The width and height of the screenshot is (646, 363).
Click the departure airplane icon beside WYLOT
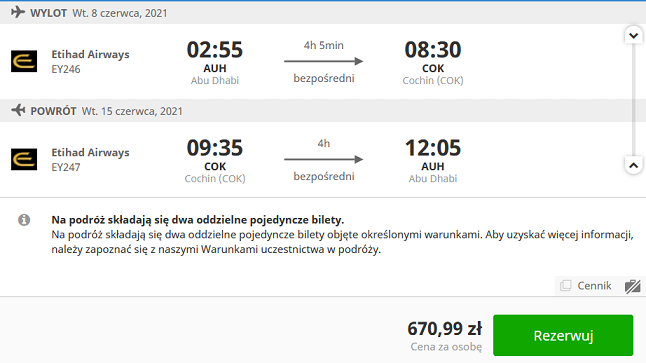coord(18,12)
